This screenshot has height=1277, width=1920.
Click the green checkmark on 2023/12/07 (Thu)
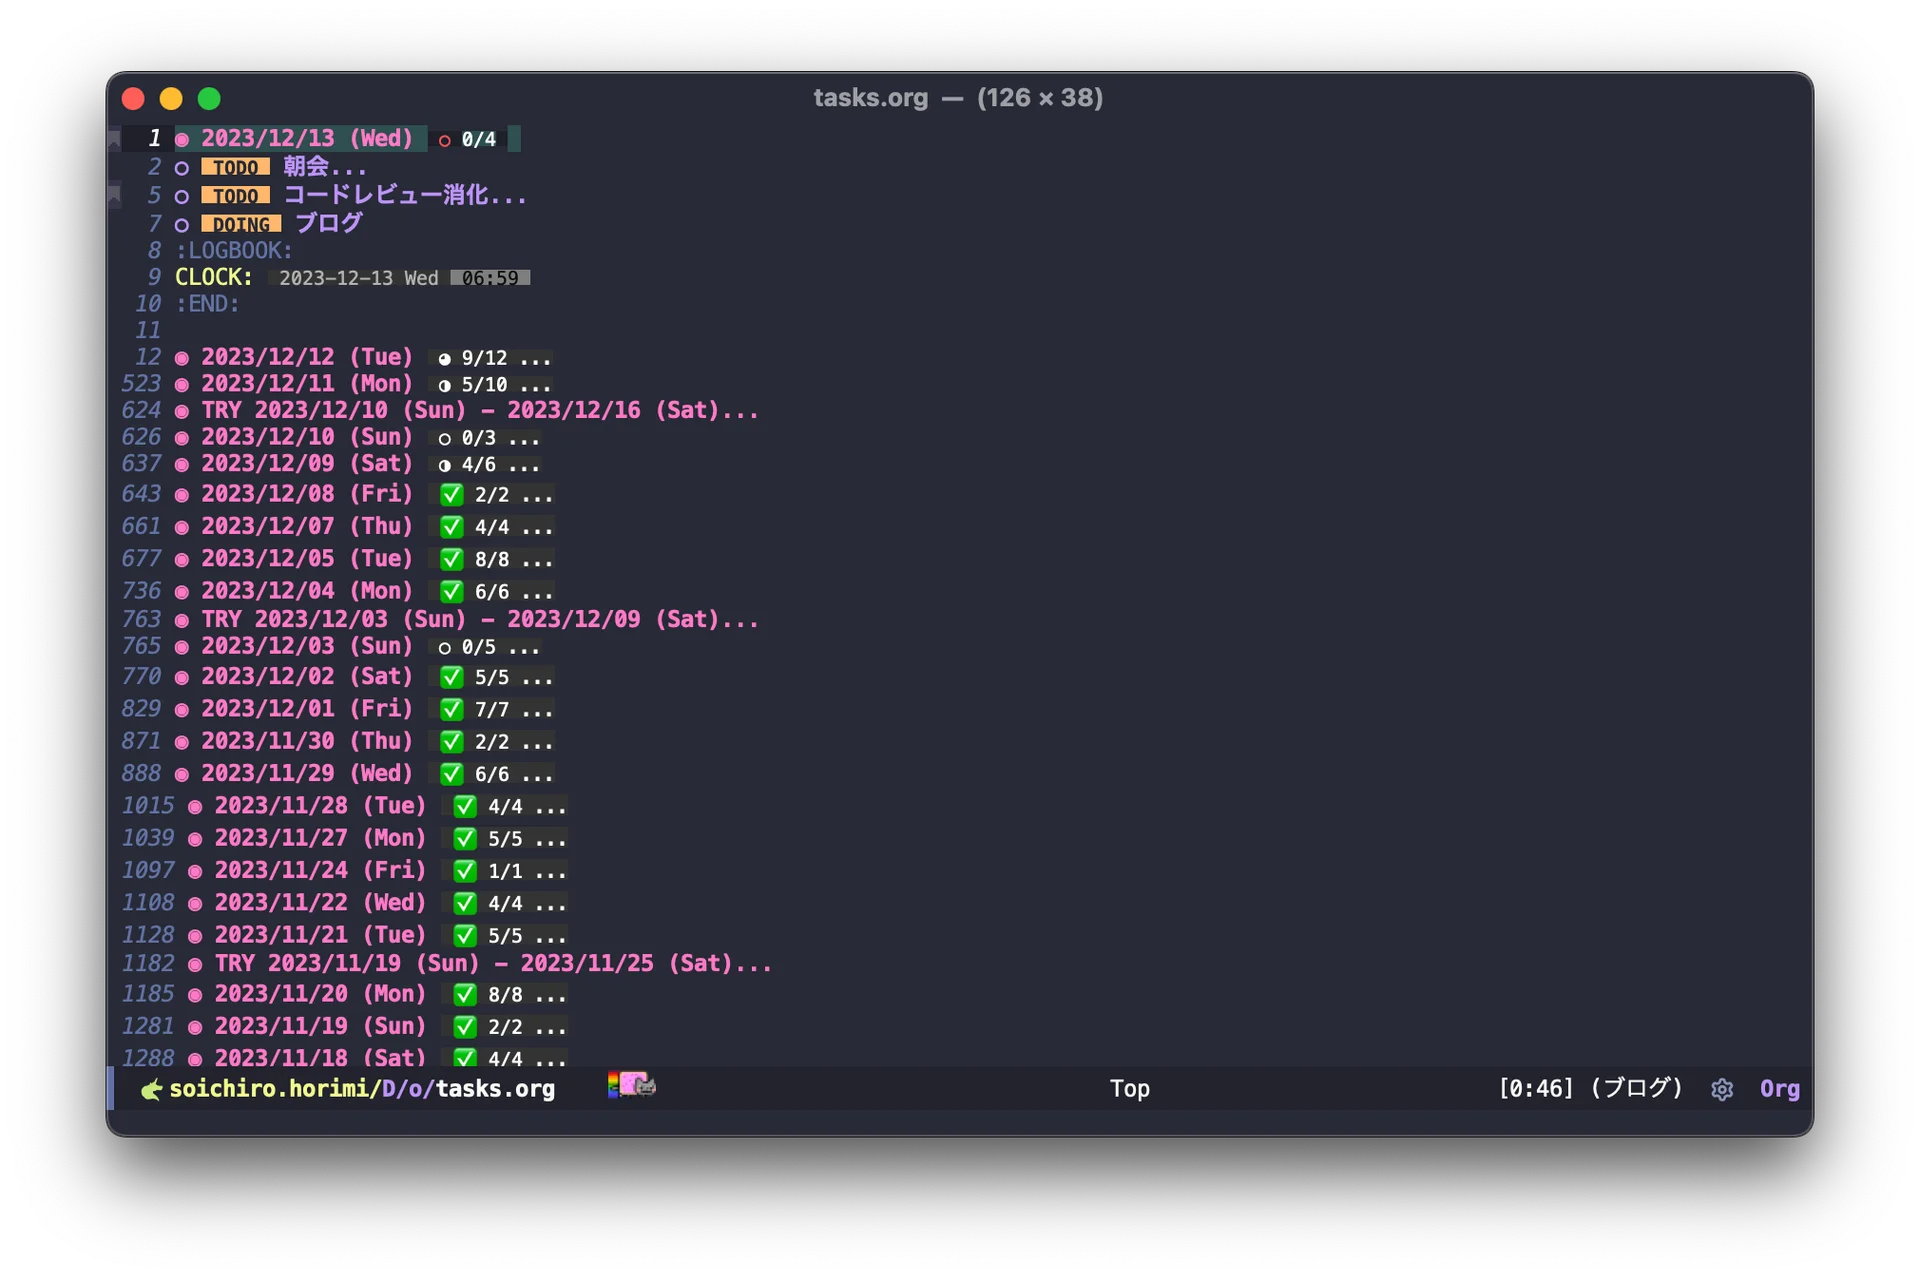tap(452, 527)
